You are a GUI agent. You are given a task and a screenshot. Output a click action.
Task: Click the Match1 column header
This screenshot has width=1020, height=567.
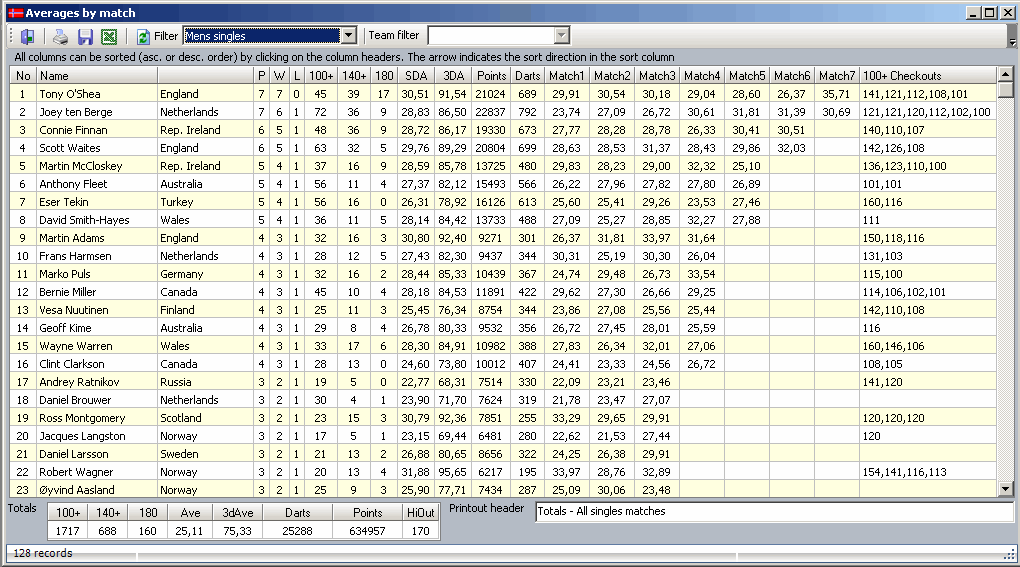click(x=566, y=76)
